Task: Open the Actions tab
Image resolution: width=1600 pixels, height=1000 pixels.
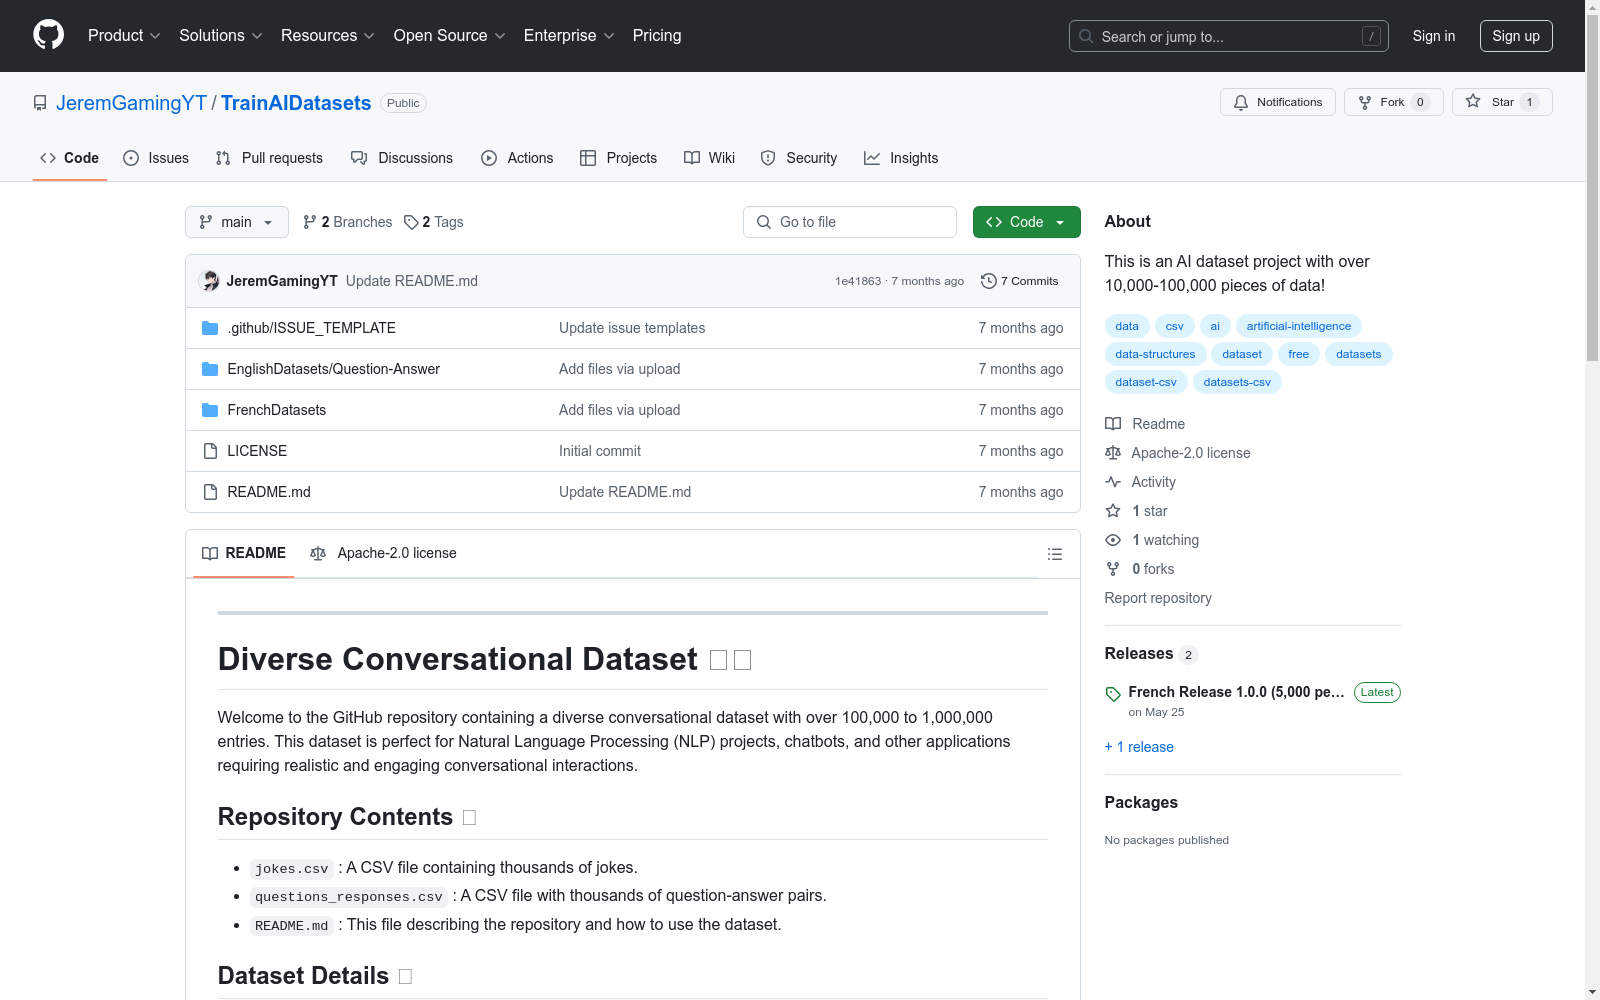Action: click(517, 158)
